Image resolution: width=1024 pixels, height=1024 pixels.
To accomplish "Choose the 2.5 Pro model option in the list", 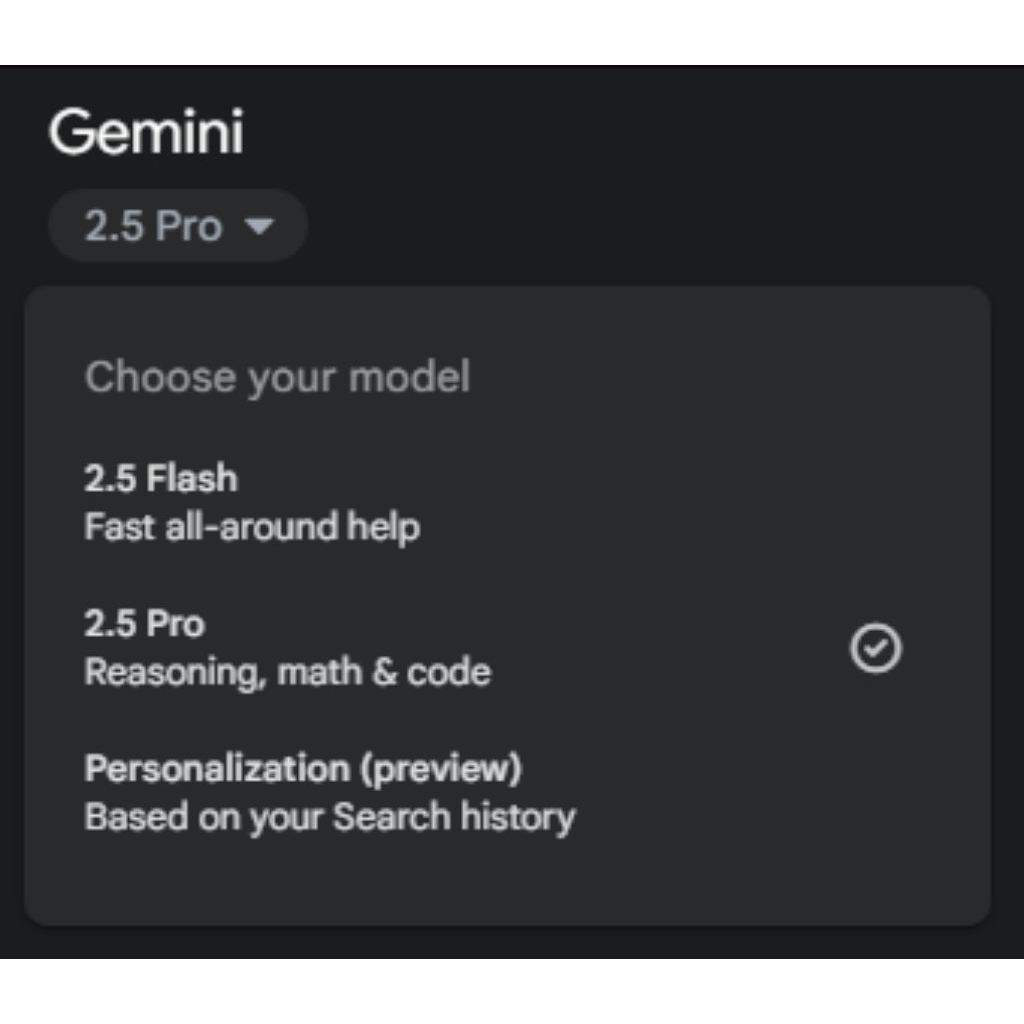I will (x=144, y=624).
